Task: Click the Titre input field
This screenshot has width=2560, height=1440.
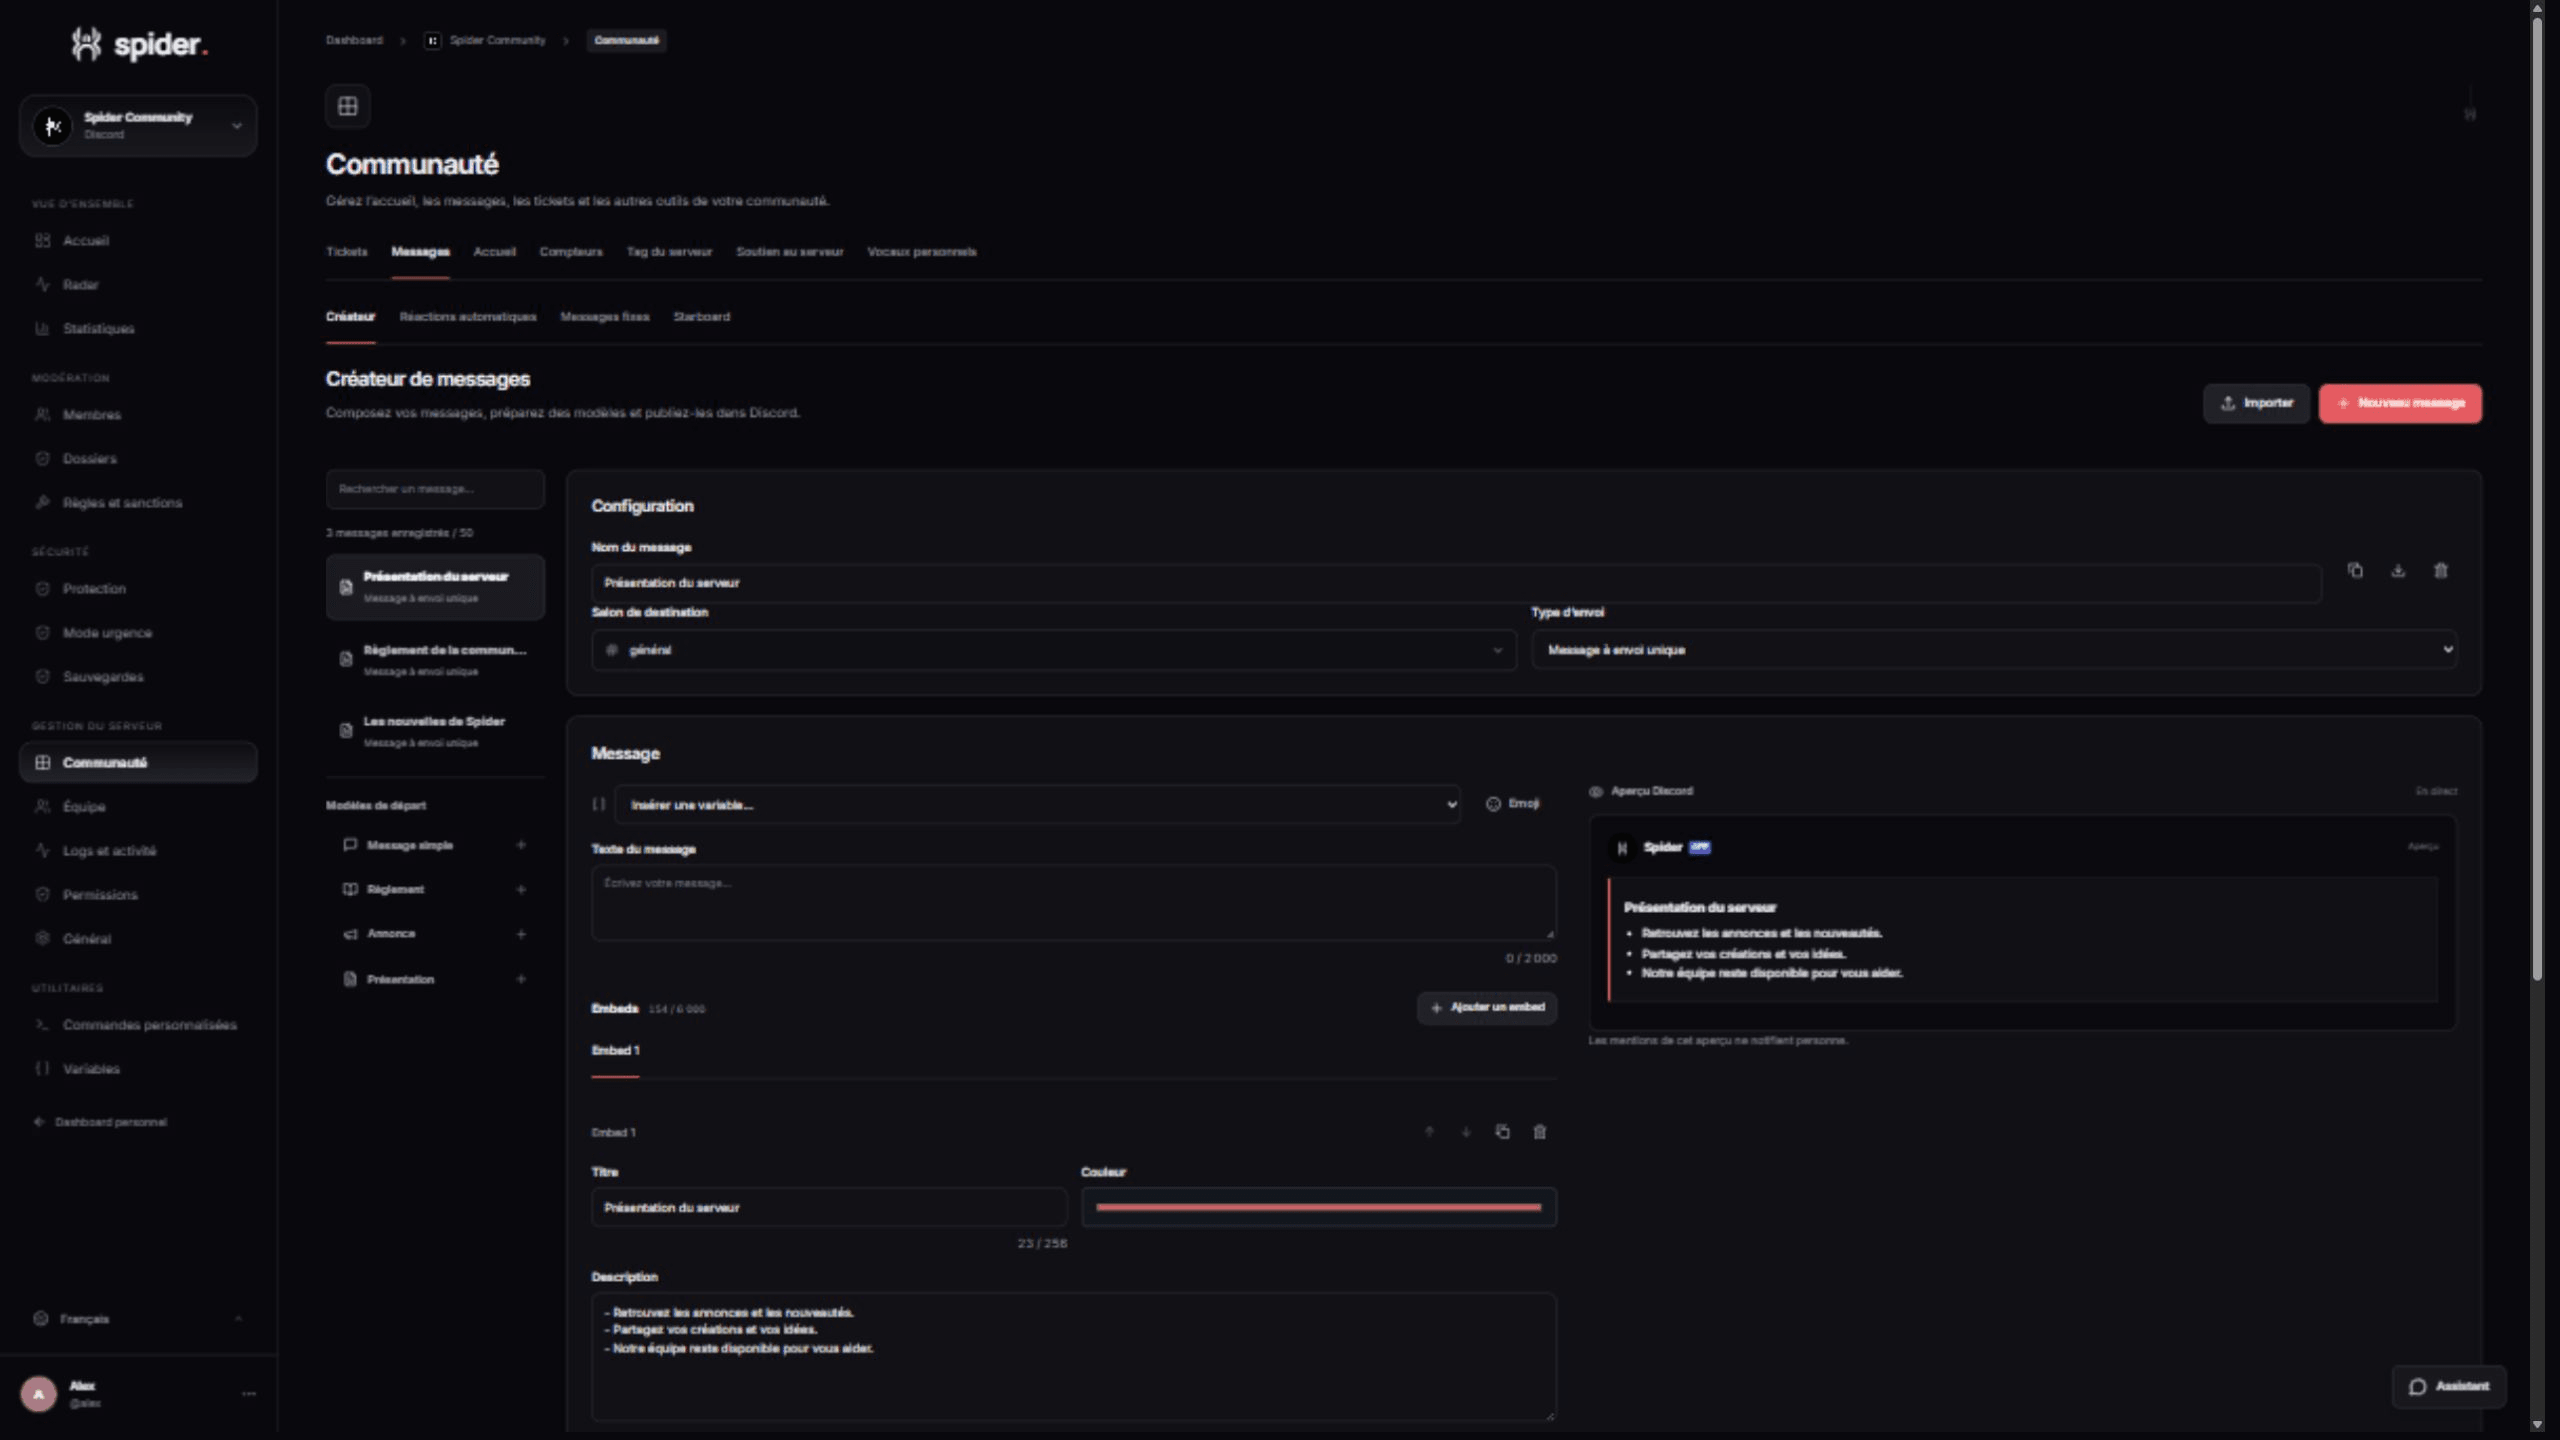Action: (x=829, y=1207)
